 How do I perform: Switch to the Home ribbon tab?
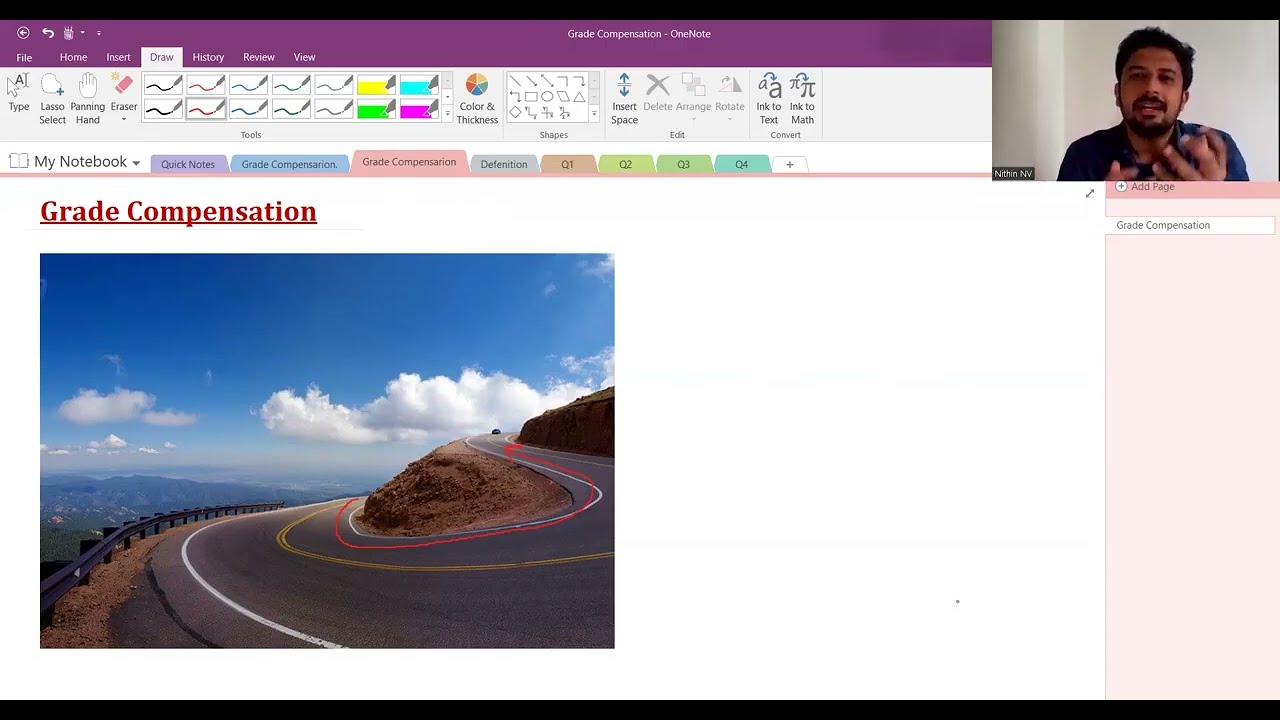click(x=73, y=57)
